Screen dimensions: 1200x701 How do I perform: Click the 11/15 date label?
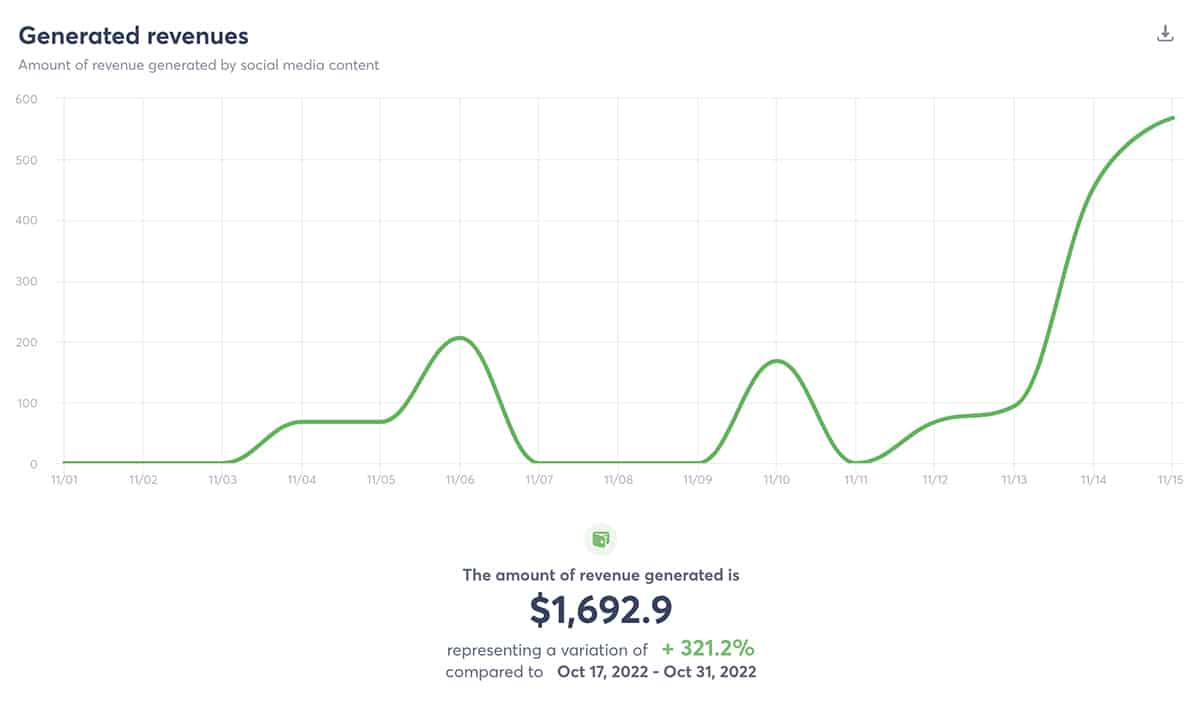click(1172, 480)
